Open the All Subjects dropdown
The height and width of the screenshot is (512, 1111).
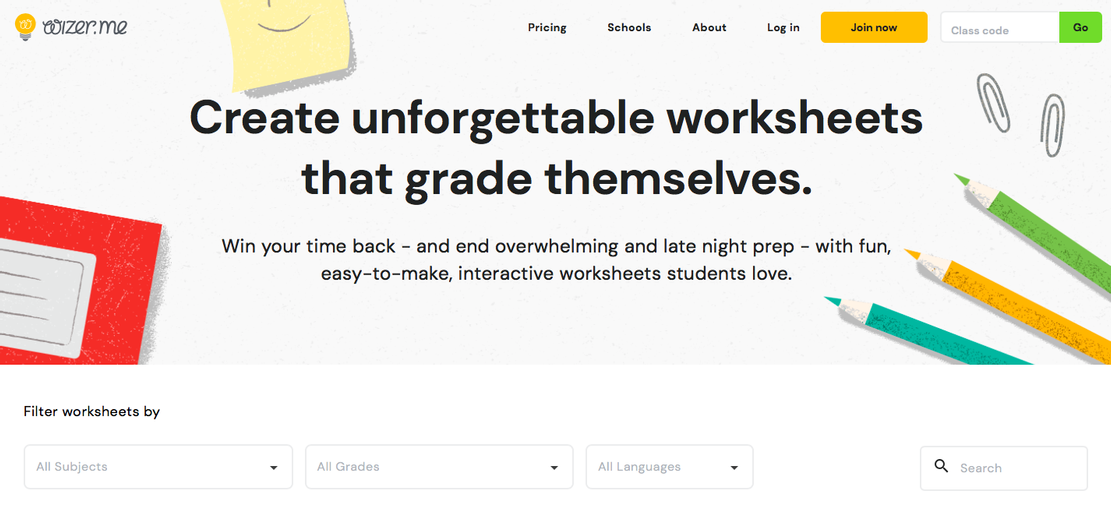point(158,467)
